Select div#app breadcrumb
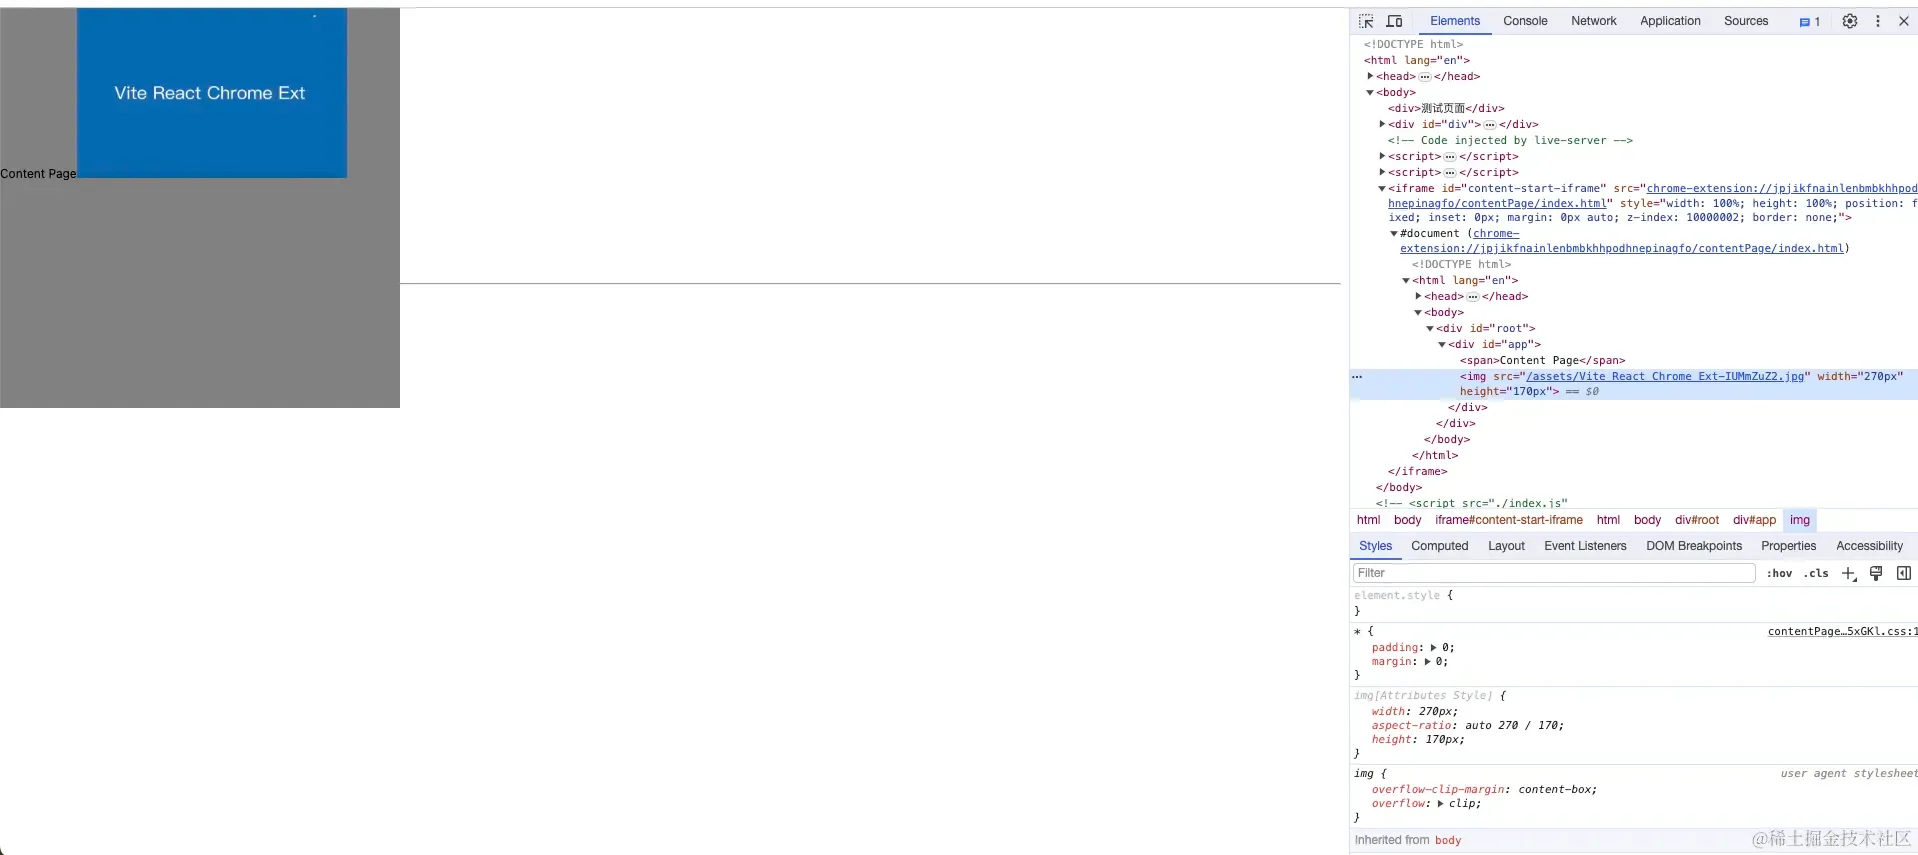The width and height of the screenshot is (1918, 855). point(1754,520)
